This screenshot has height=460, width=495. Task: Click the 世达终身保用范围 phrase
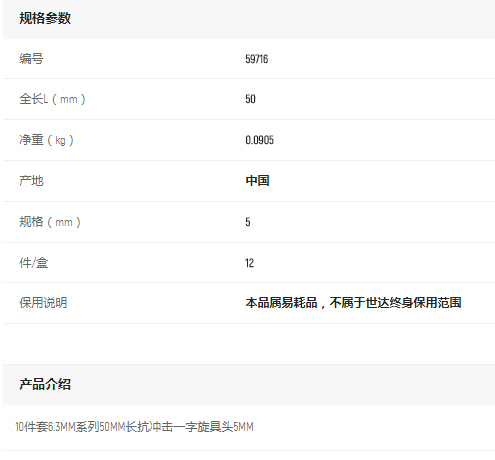tap(414, 303)
